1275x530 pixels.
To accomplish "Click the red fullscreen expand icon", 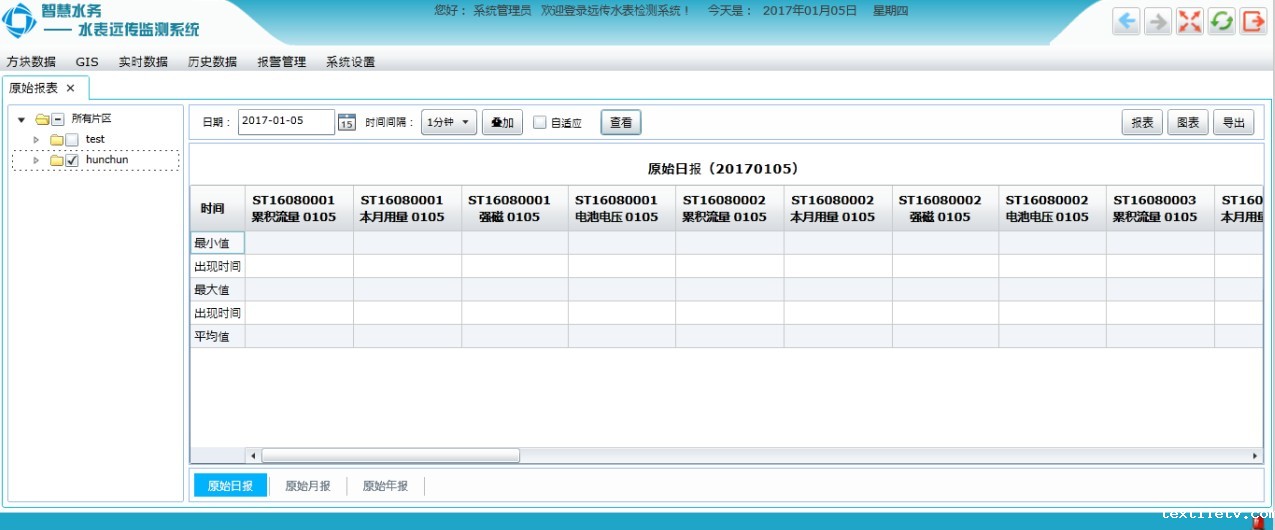I will pyautogui.click(x=1190, y=22).
